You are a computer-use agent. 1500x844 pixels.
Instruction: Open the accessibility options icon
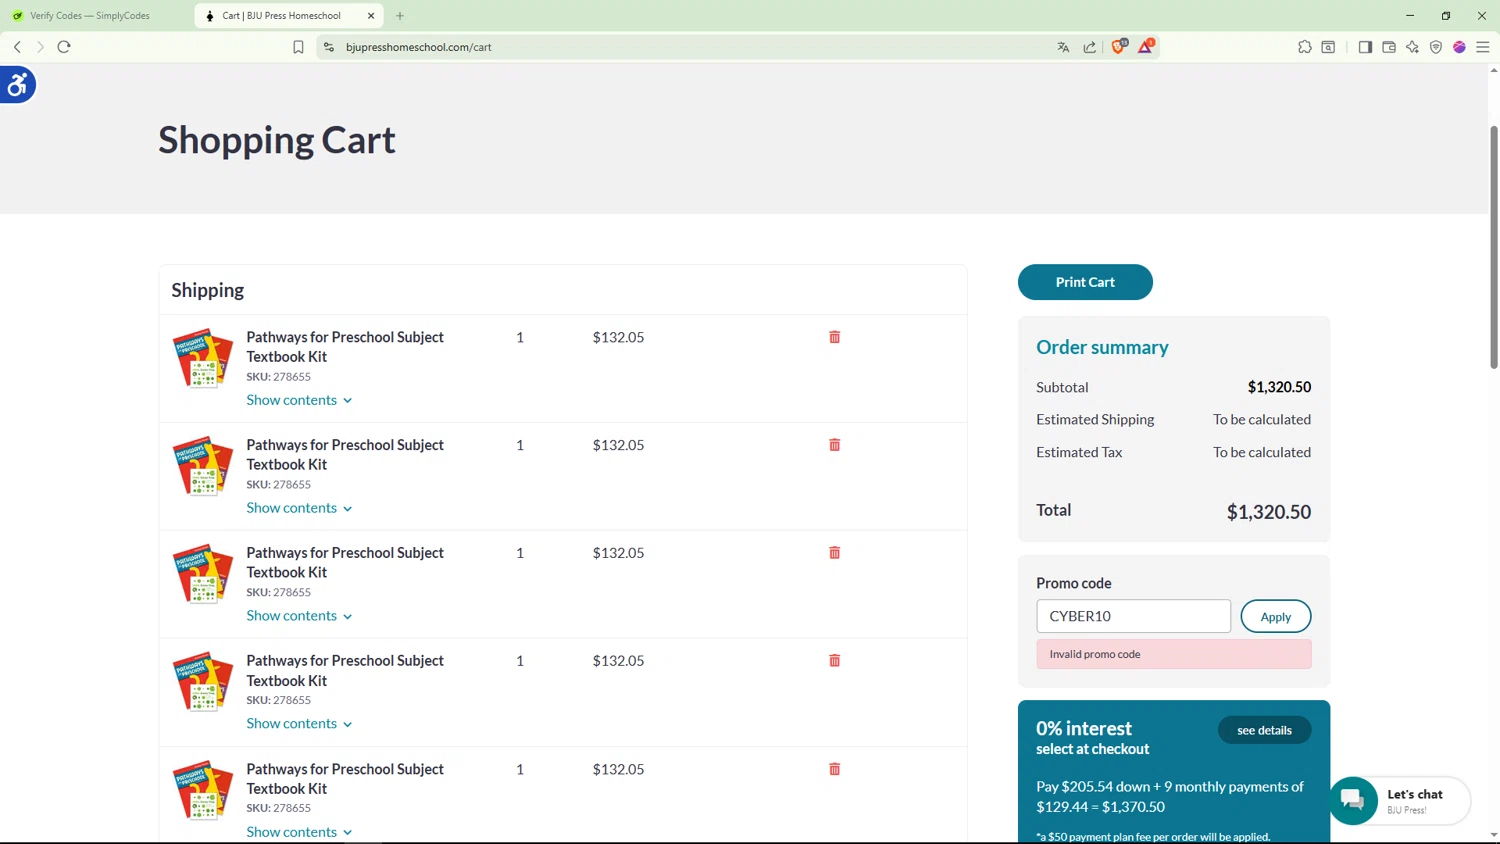(17, 85)
